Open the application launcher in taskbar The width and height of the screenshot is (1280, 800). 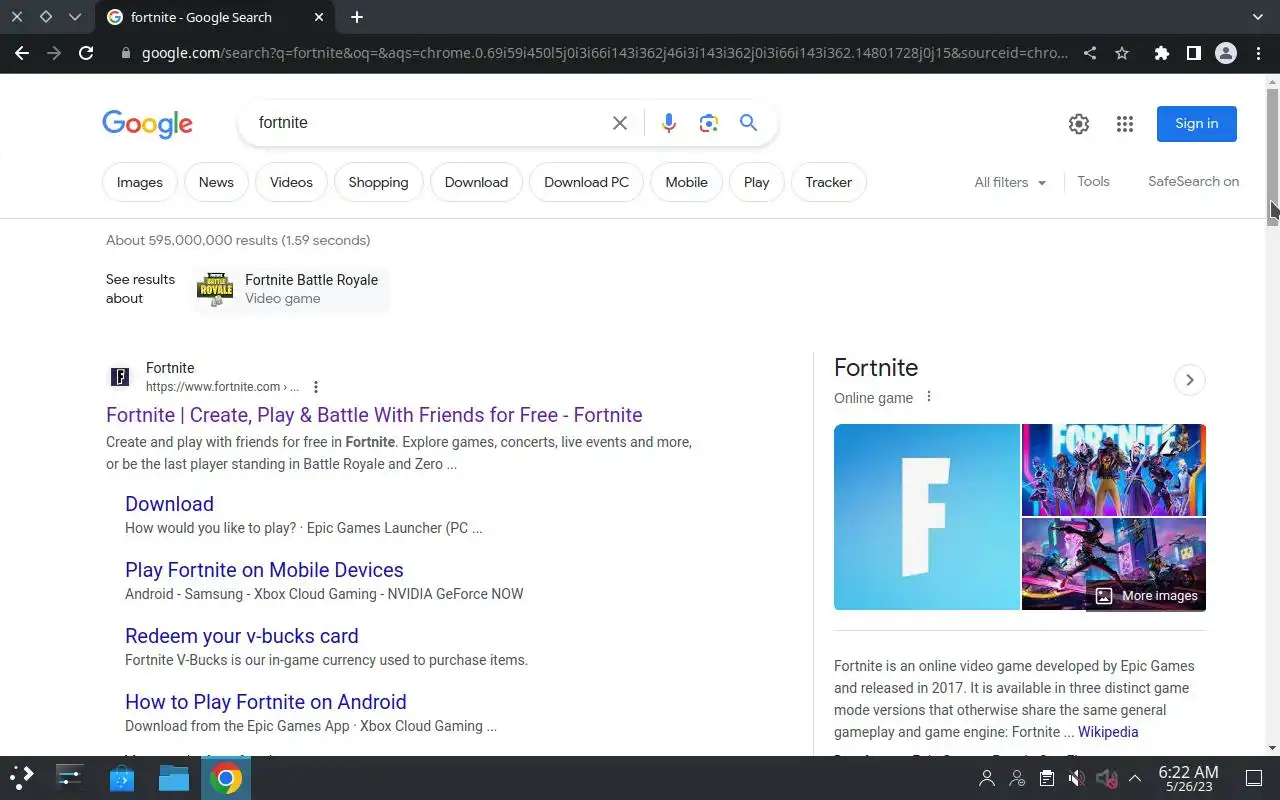[21, 777]
